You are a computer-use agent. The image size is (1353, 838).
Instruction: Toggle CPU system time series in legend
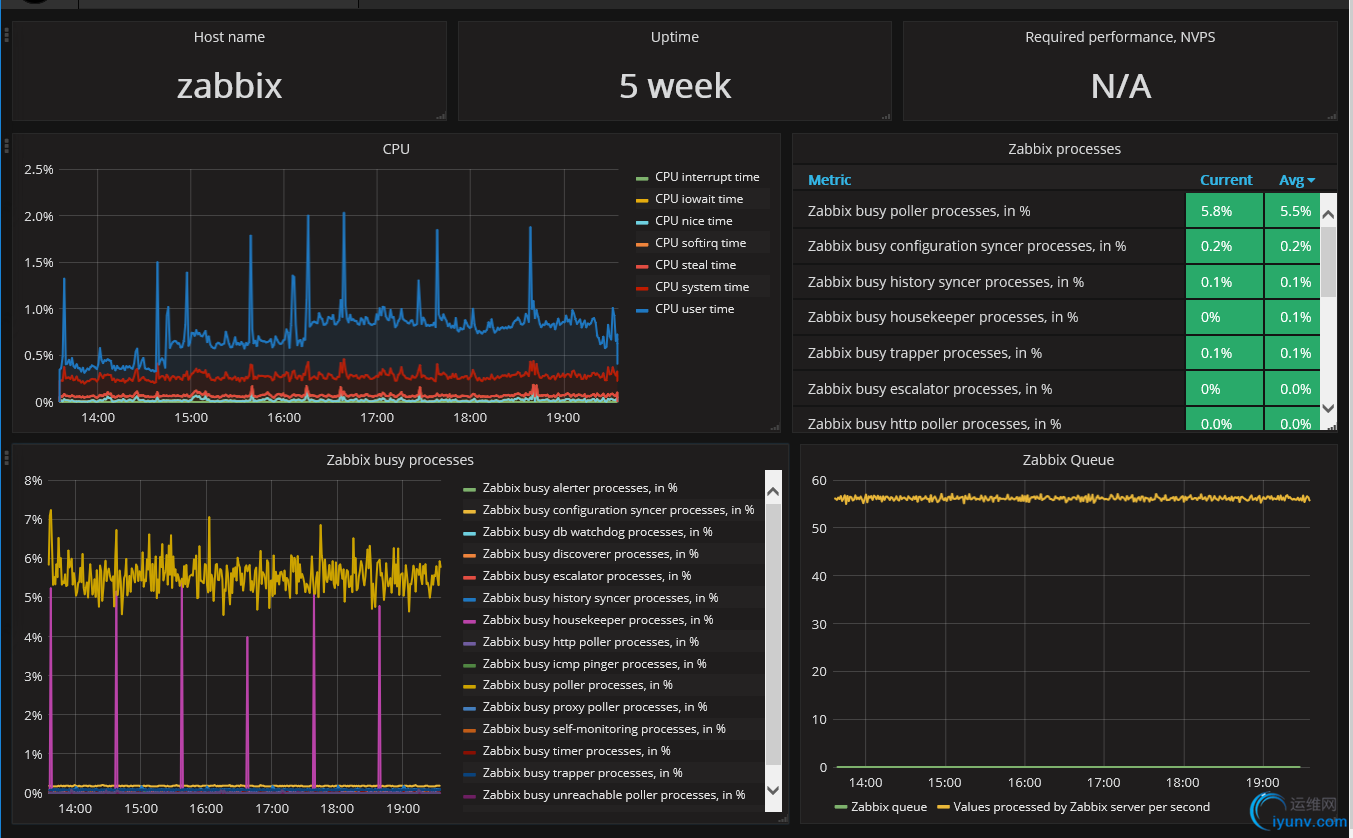[x=702, y=287]
